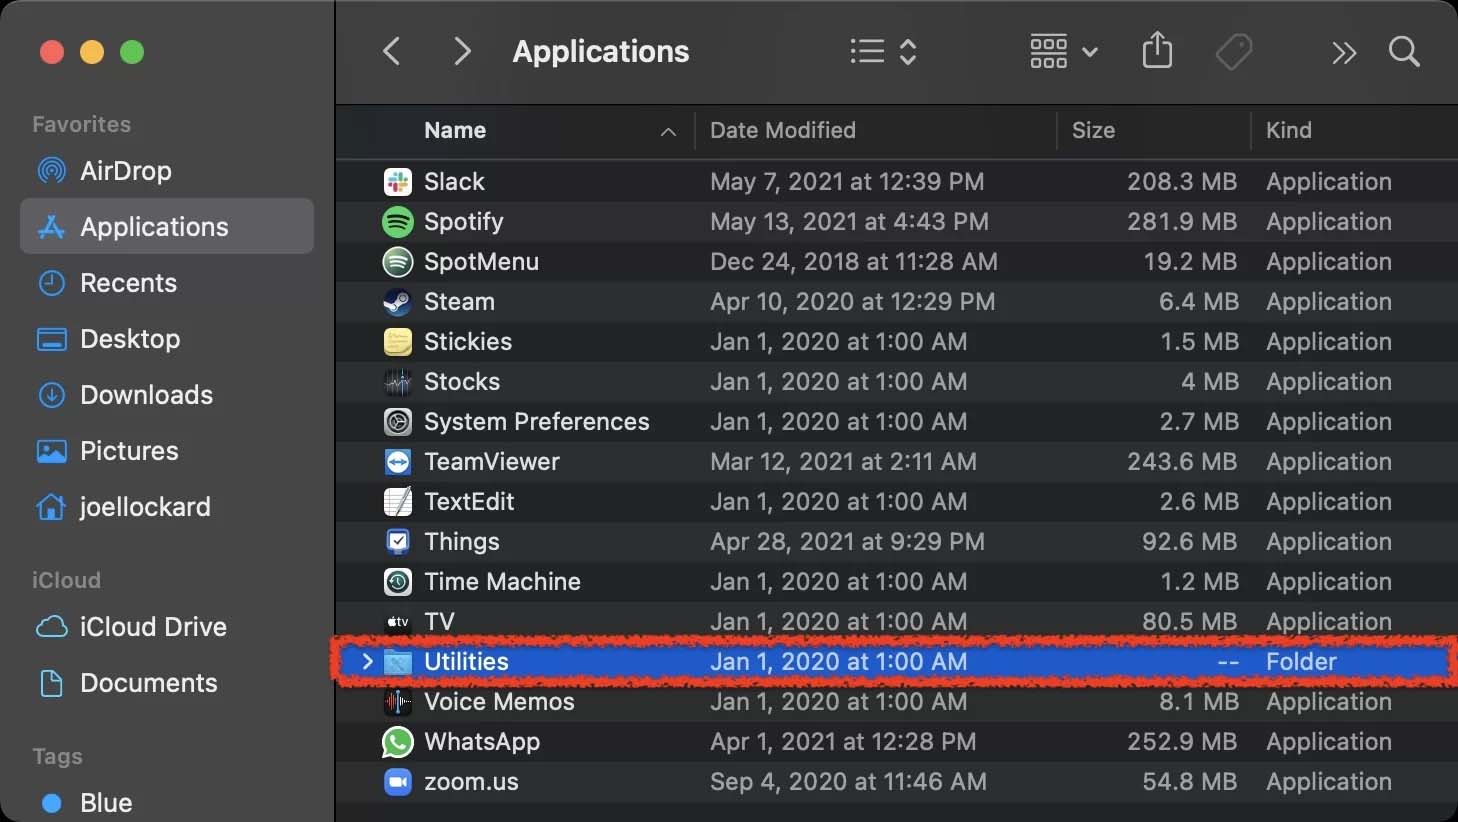Open the search magnifier icon
Screen dimensions: 1458x822
(x=1404, y=51)
